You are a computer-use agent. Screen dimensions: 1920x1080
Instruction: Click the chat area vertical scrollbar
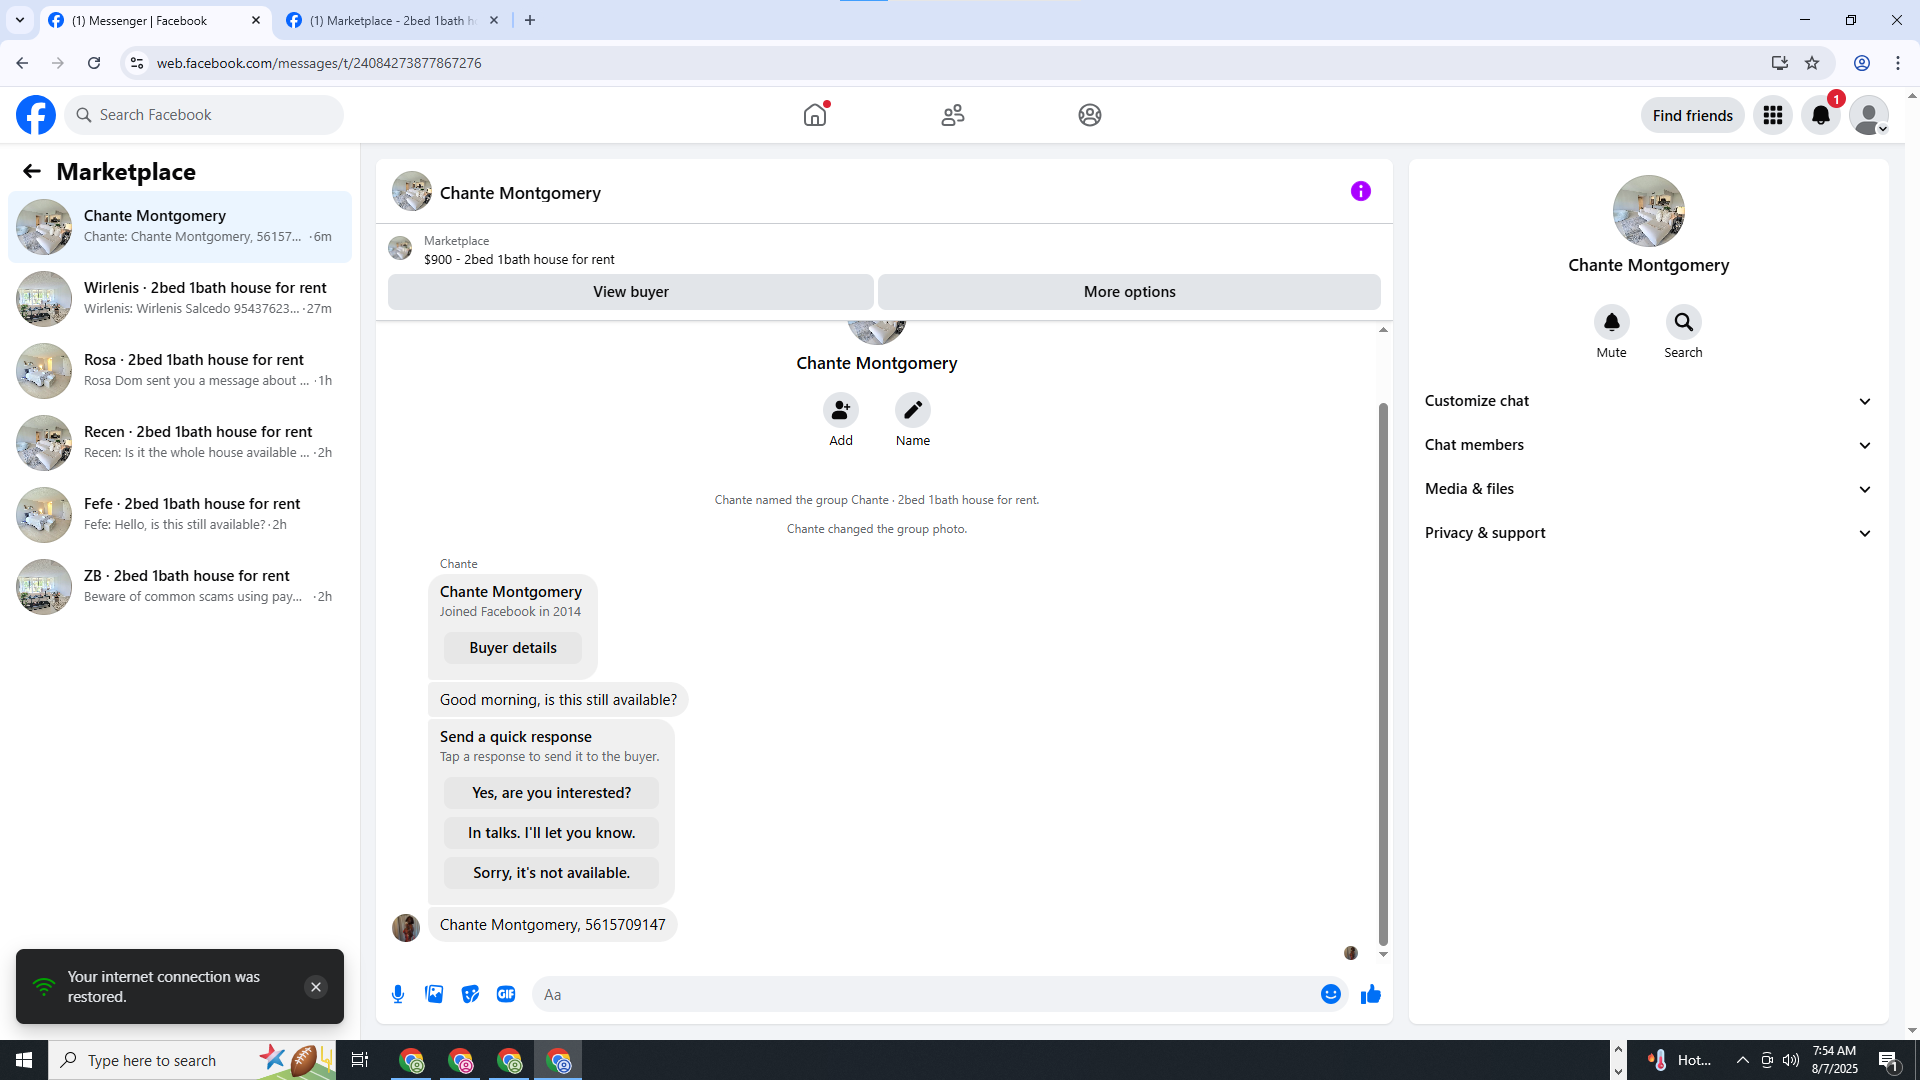pyautogui.click(x=1384, y=674)
